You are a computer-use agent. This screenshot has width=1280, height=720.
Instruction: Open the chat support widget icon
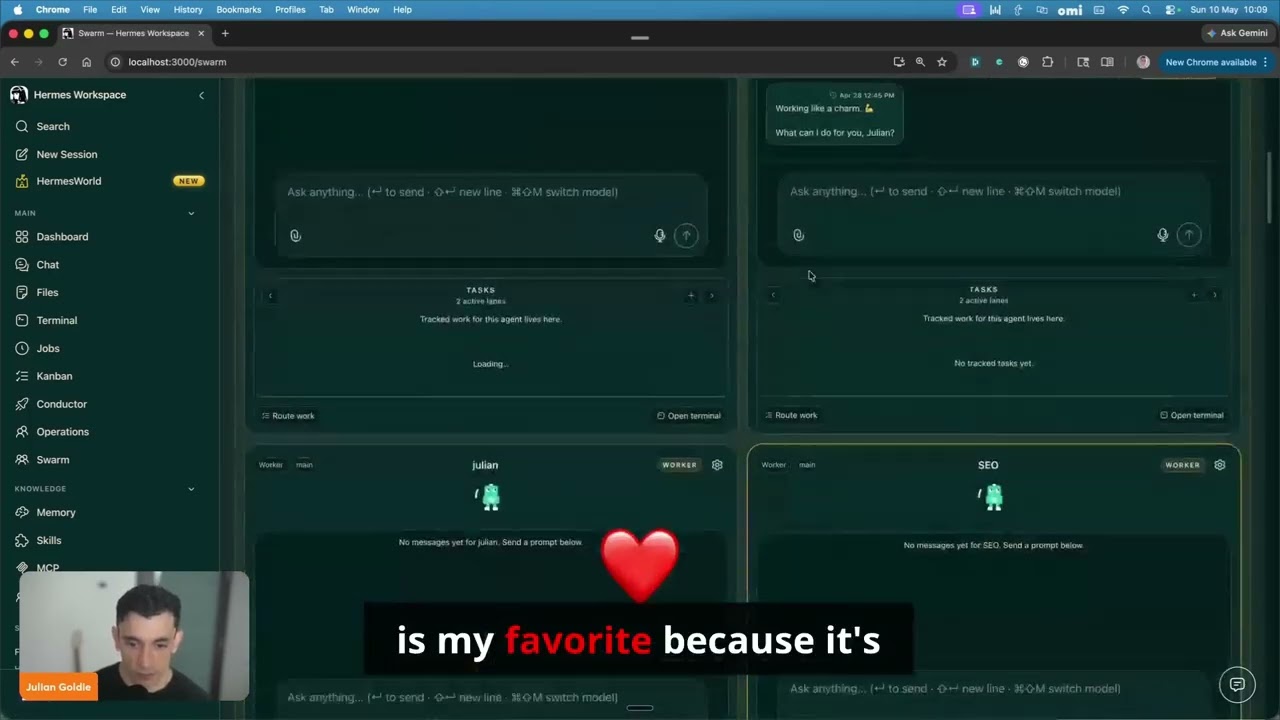[x=1237, y=685]
